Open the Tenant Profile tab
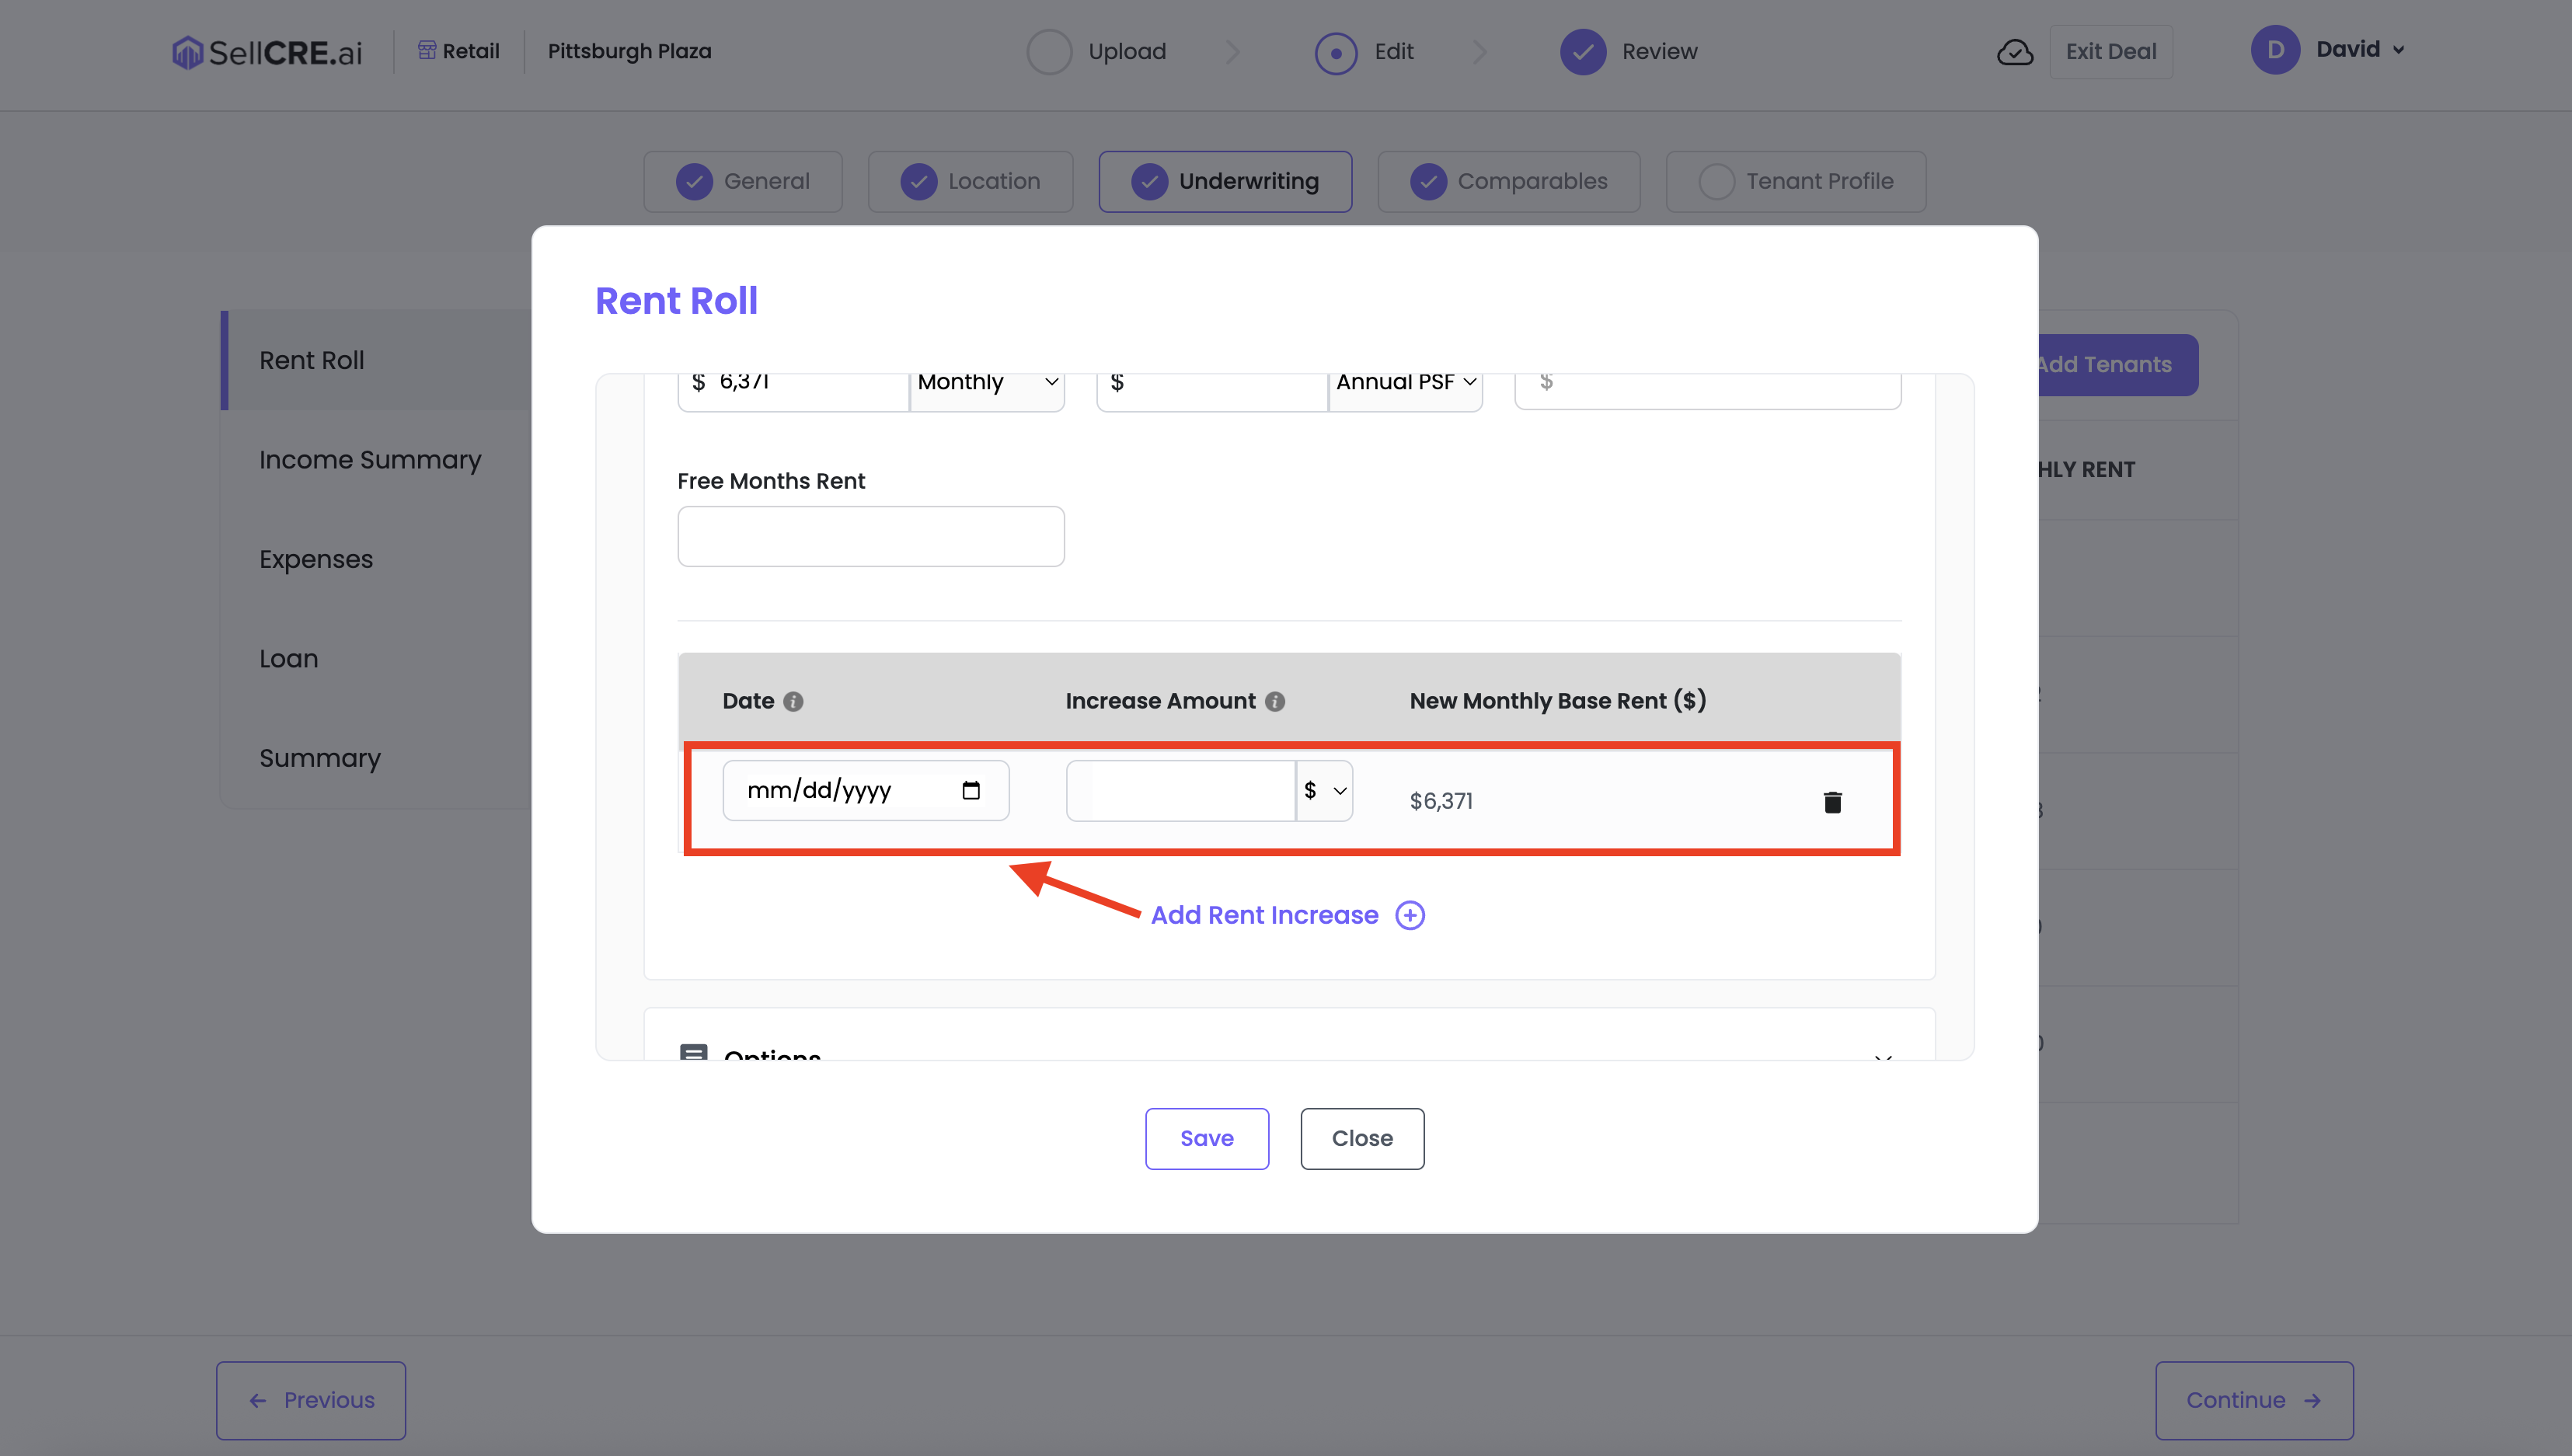The height and width of the screenshot is (1456, 2572). pyautogui.click(x=1795, y=182)
